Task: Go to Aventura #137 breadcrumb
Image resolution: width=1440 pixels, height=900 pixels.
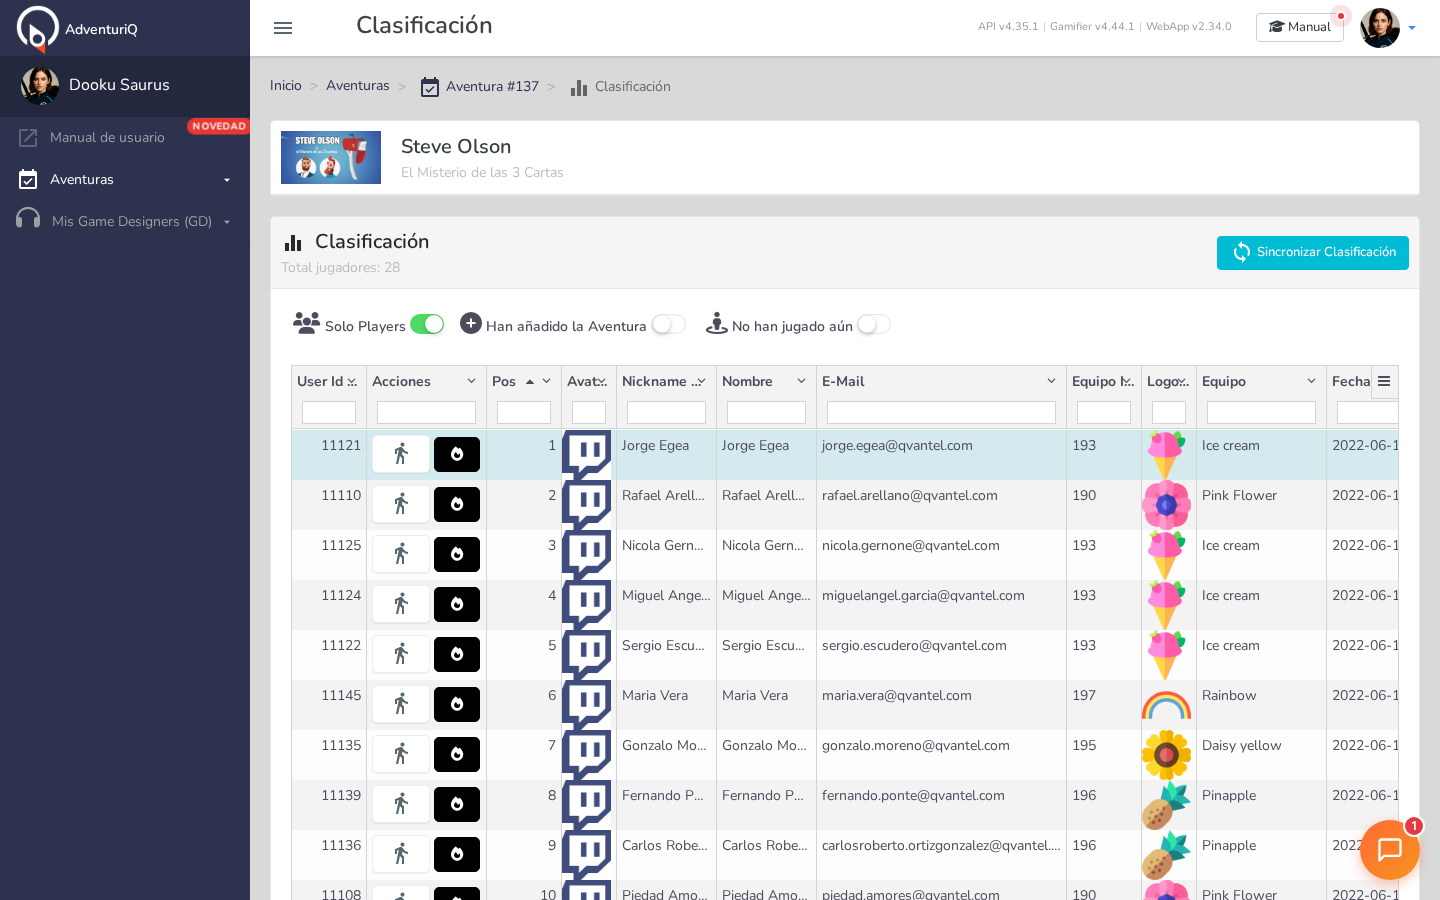Action: coord(480,87)
